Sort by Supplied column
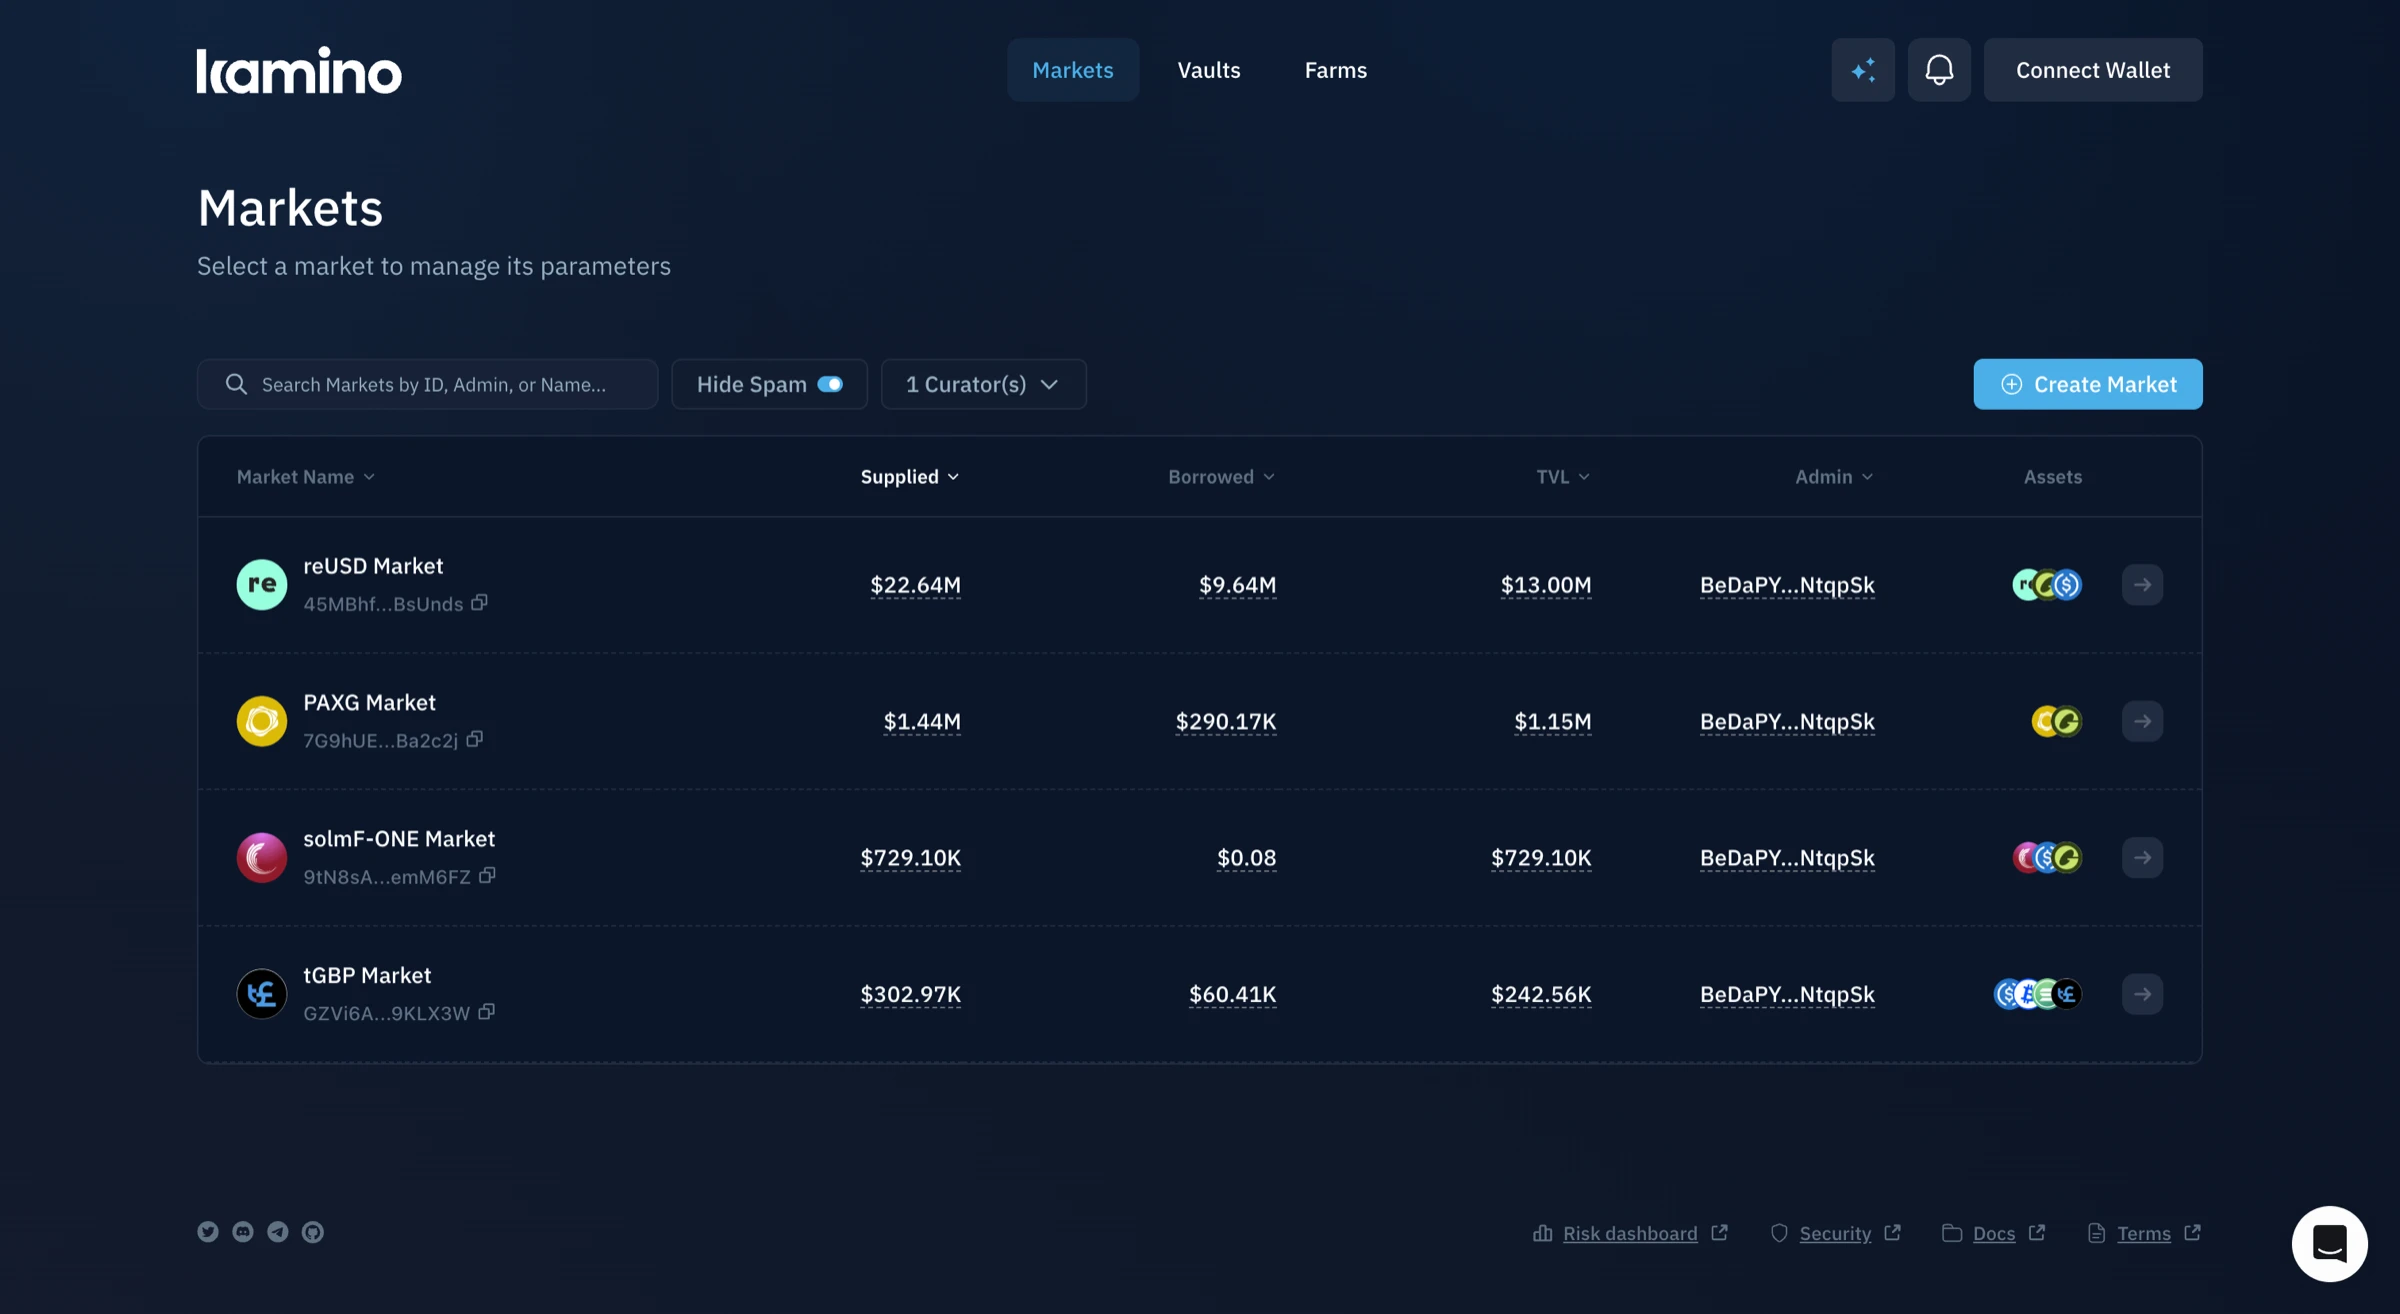 pyautogui.click(x=910, y=477)
